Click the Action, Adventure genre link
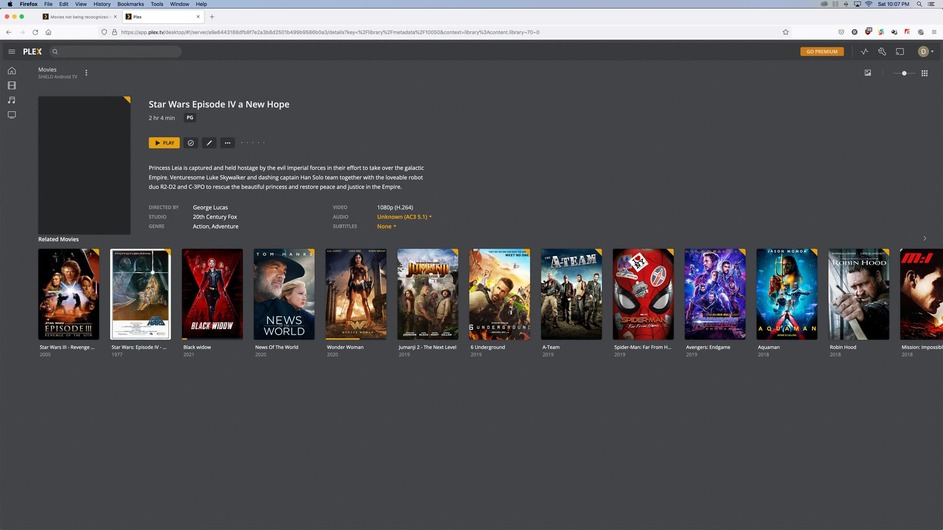Screen dimensions: 943x530 pos(215,227)
